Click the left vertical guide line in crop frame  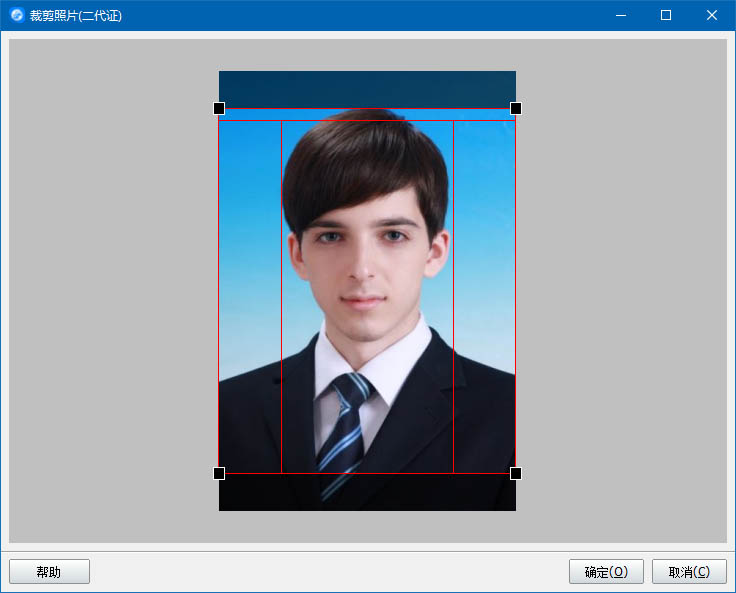coord(282,300)
